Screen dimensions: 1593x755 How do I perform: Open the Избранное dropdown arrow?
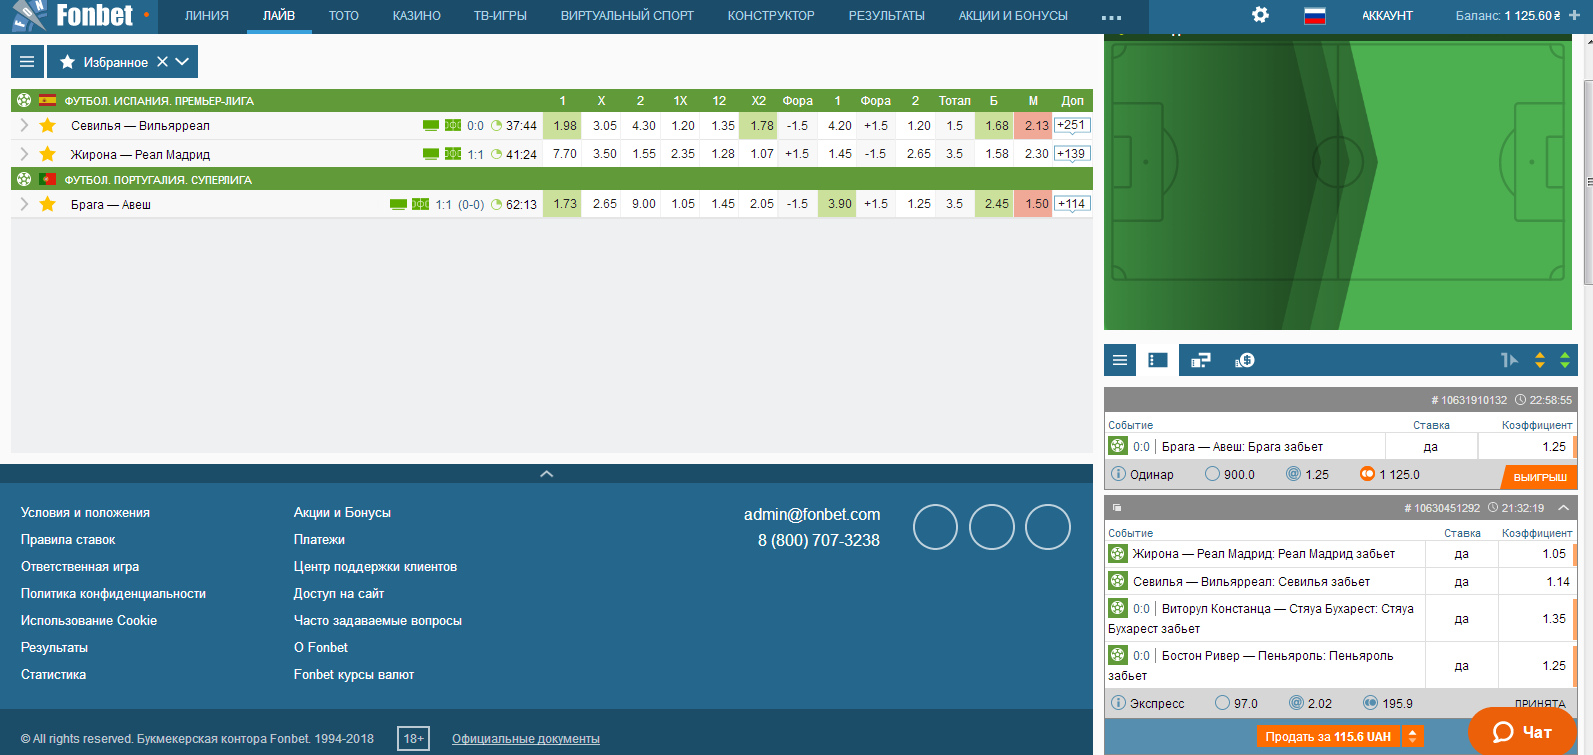[x=182, y=62]
